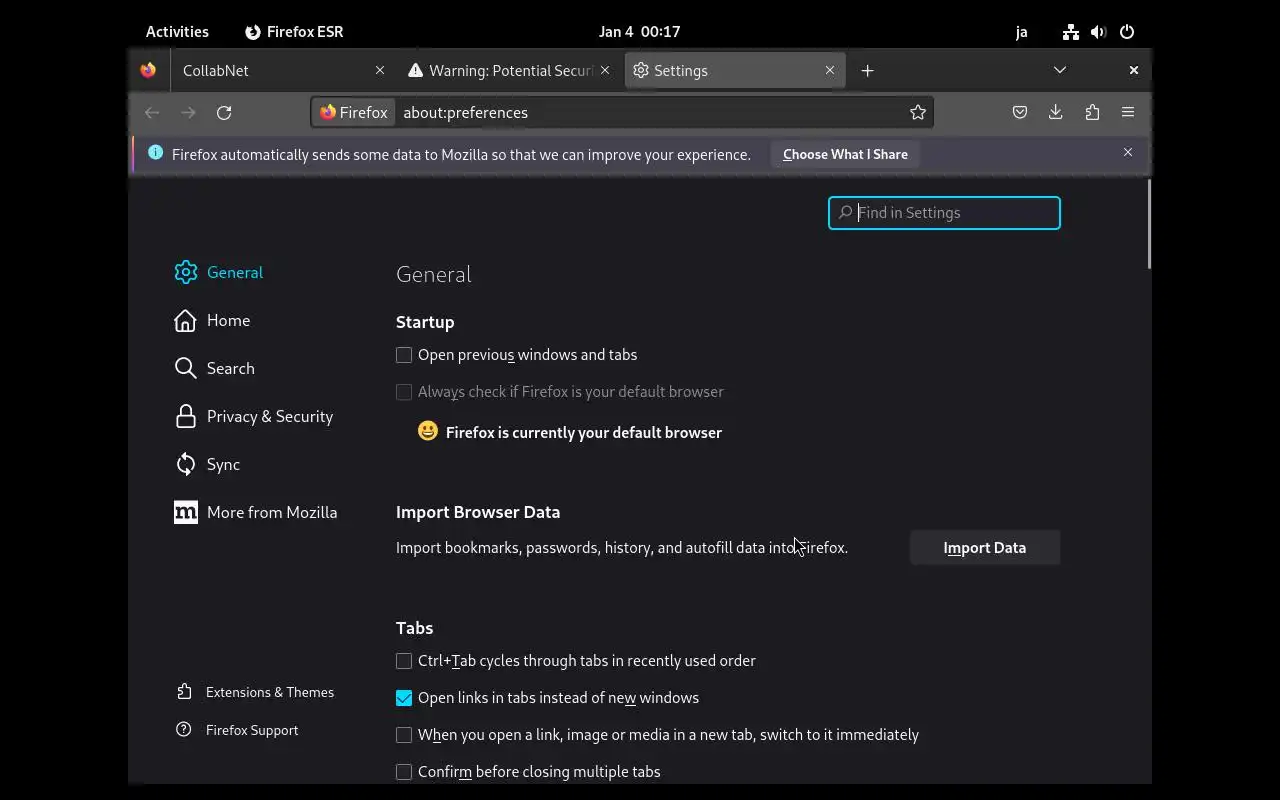Toggle Ctrl+Tab recently used order checkbox
The height and width of the screenshot is (800, 1280).
[404, 661]
